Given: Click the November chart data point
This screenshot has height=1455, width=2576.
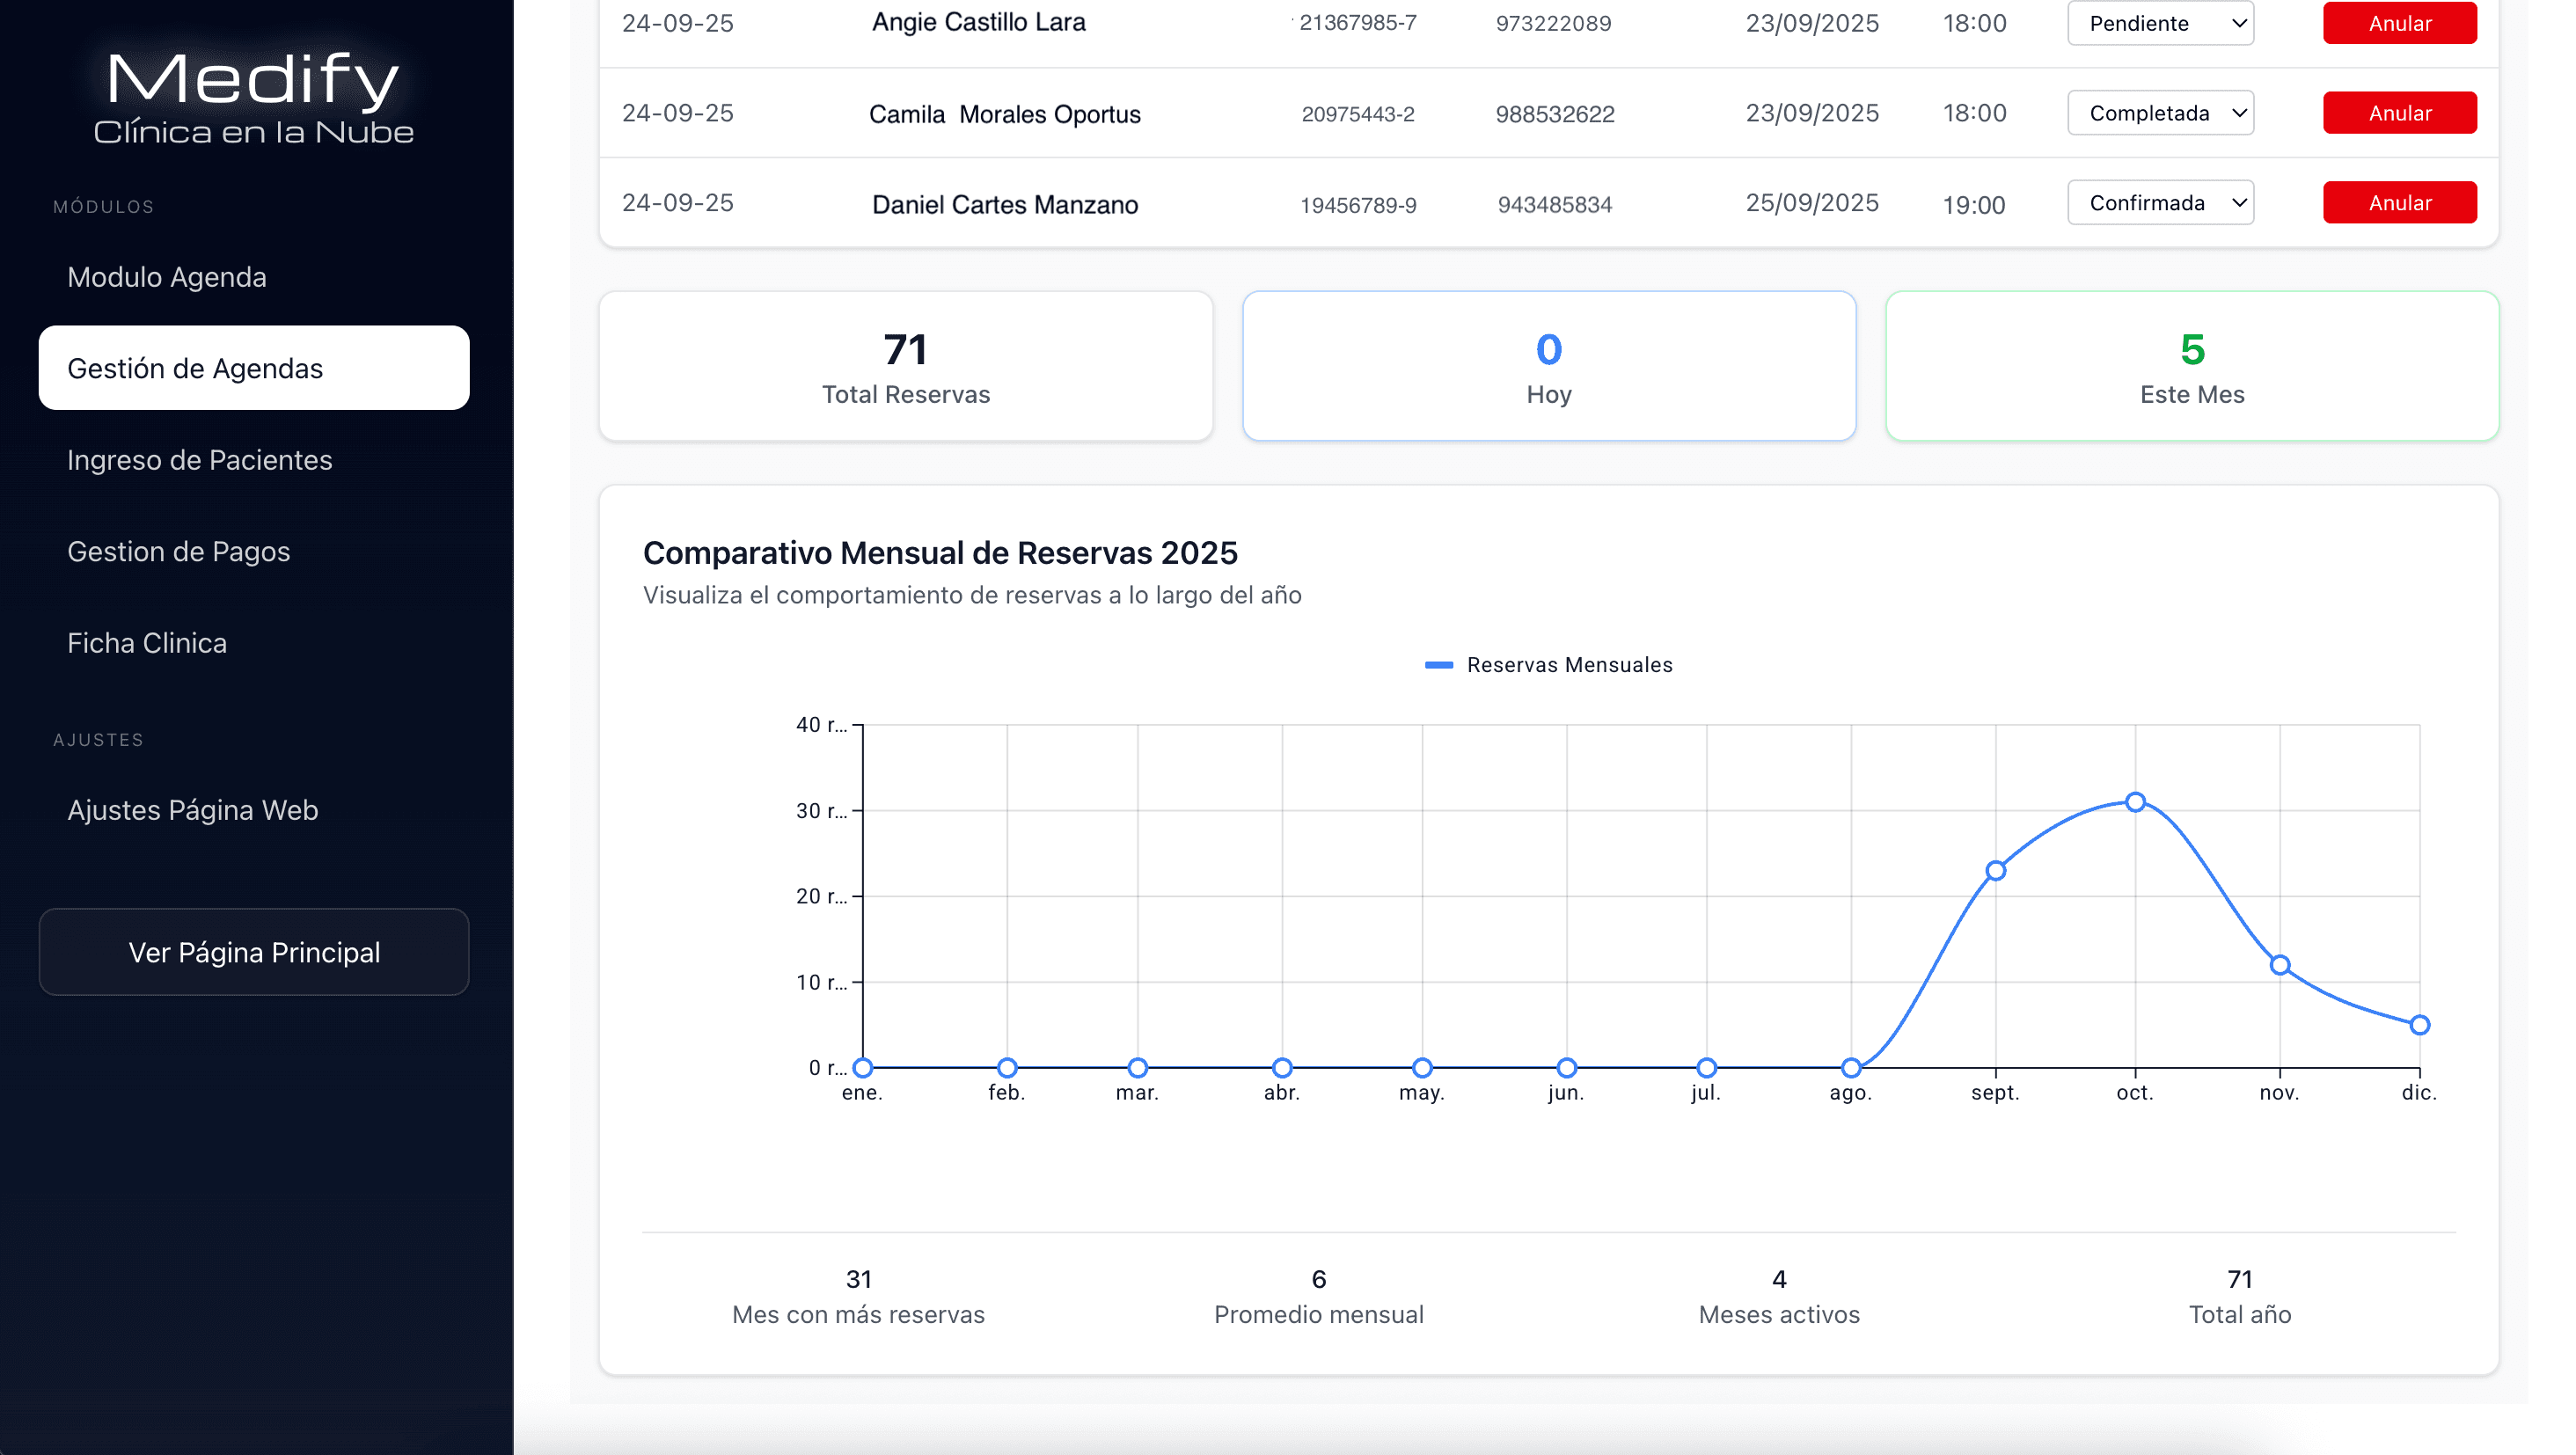Looking at the screenshot, I should point(2279,966).
